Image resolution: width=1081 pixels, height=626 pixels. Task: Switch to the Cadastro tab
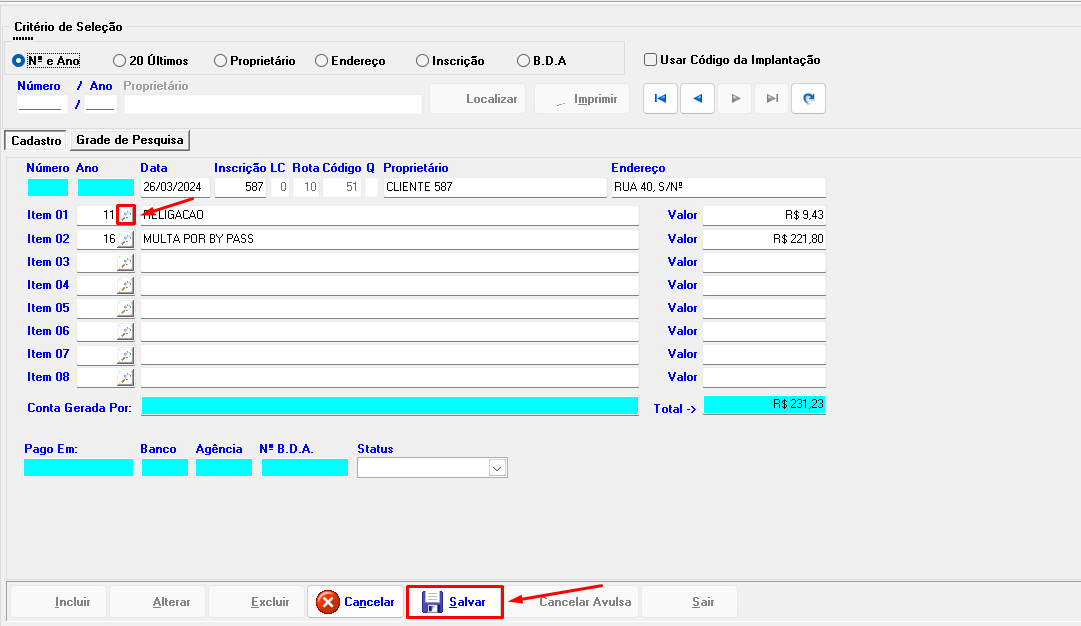(x=36, y=141)
